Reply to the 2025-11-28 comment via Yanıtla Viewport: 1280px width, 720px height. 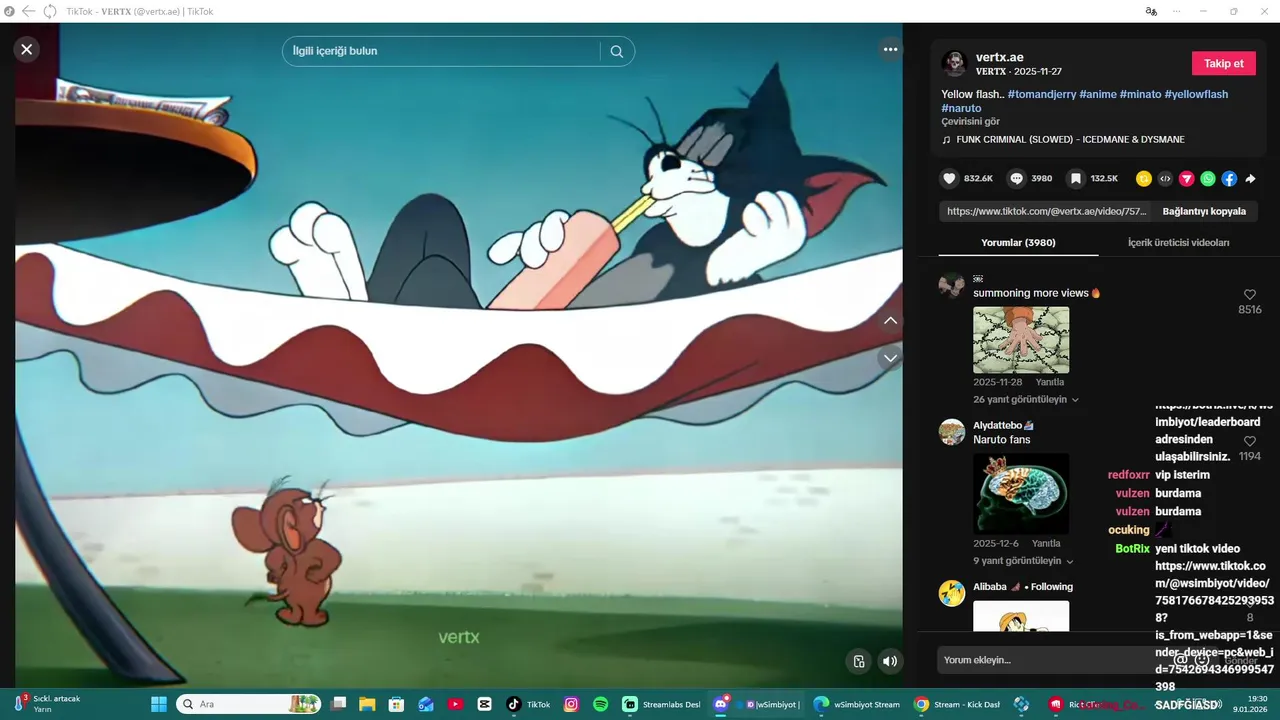click(x=1049, y=382)
